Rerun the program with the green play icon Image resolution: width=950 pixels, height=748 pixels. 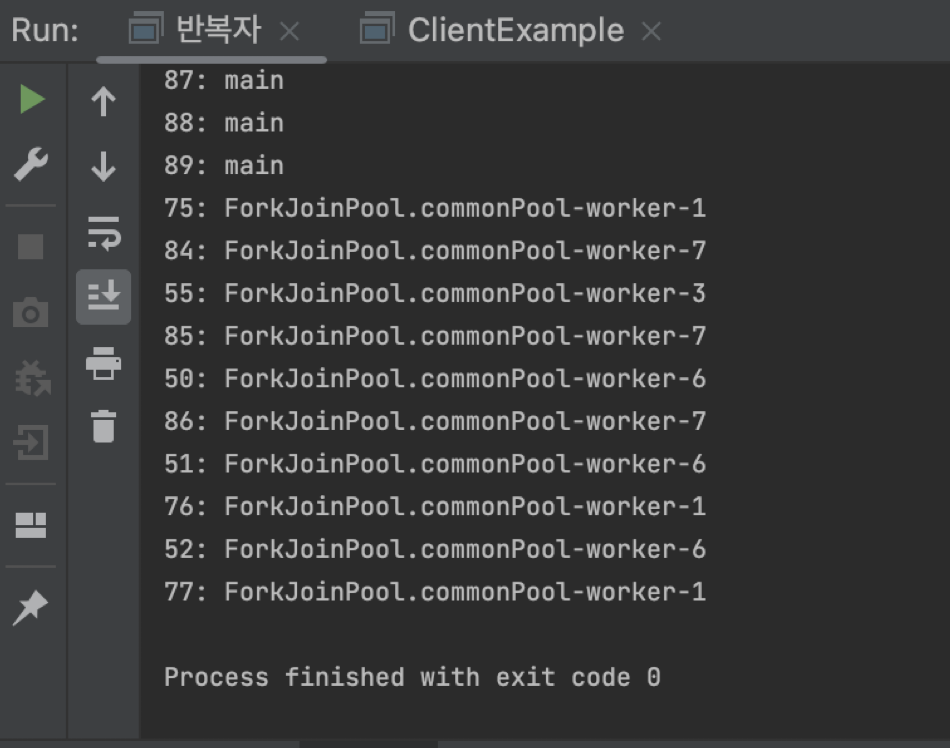tap(32, 99)
